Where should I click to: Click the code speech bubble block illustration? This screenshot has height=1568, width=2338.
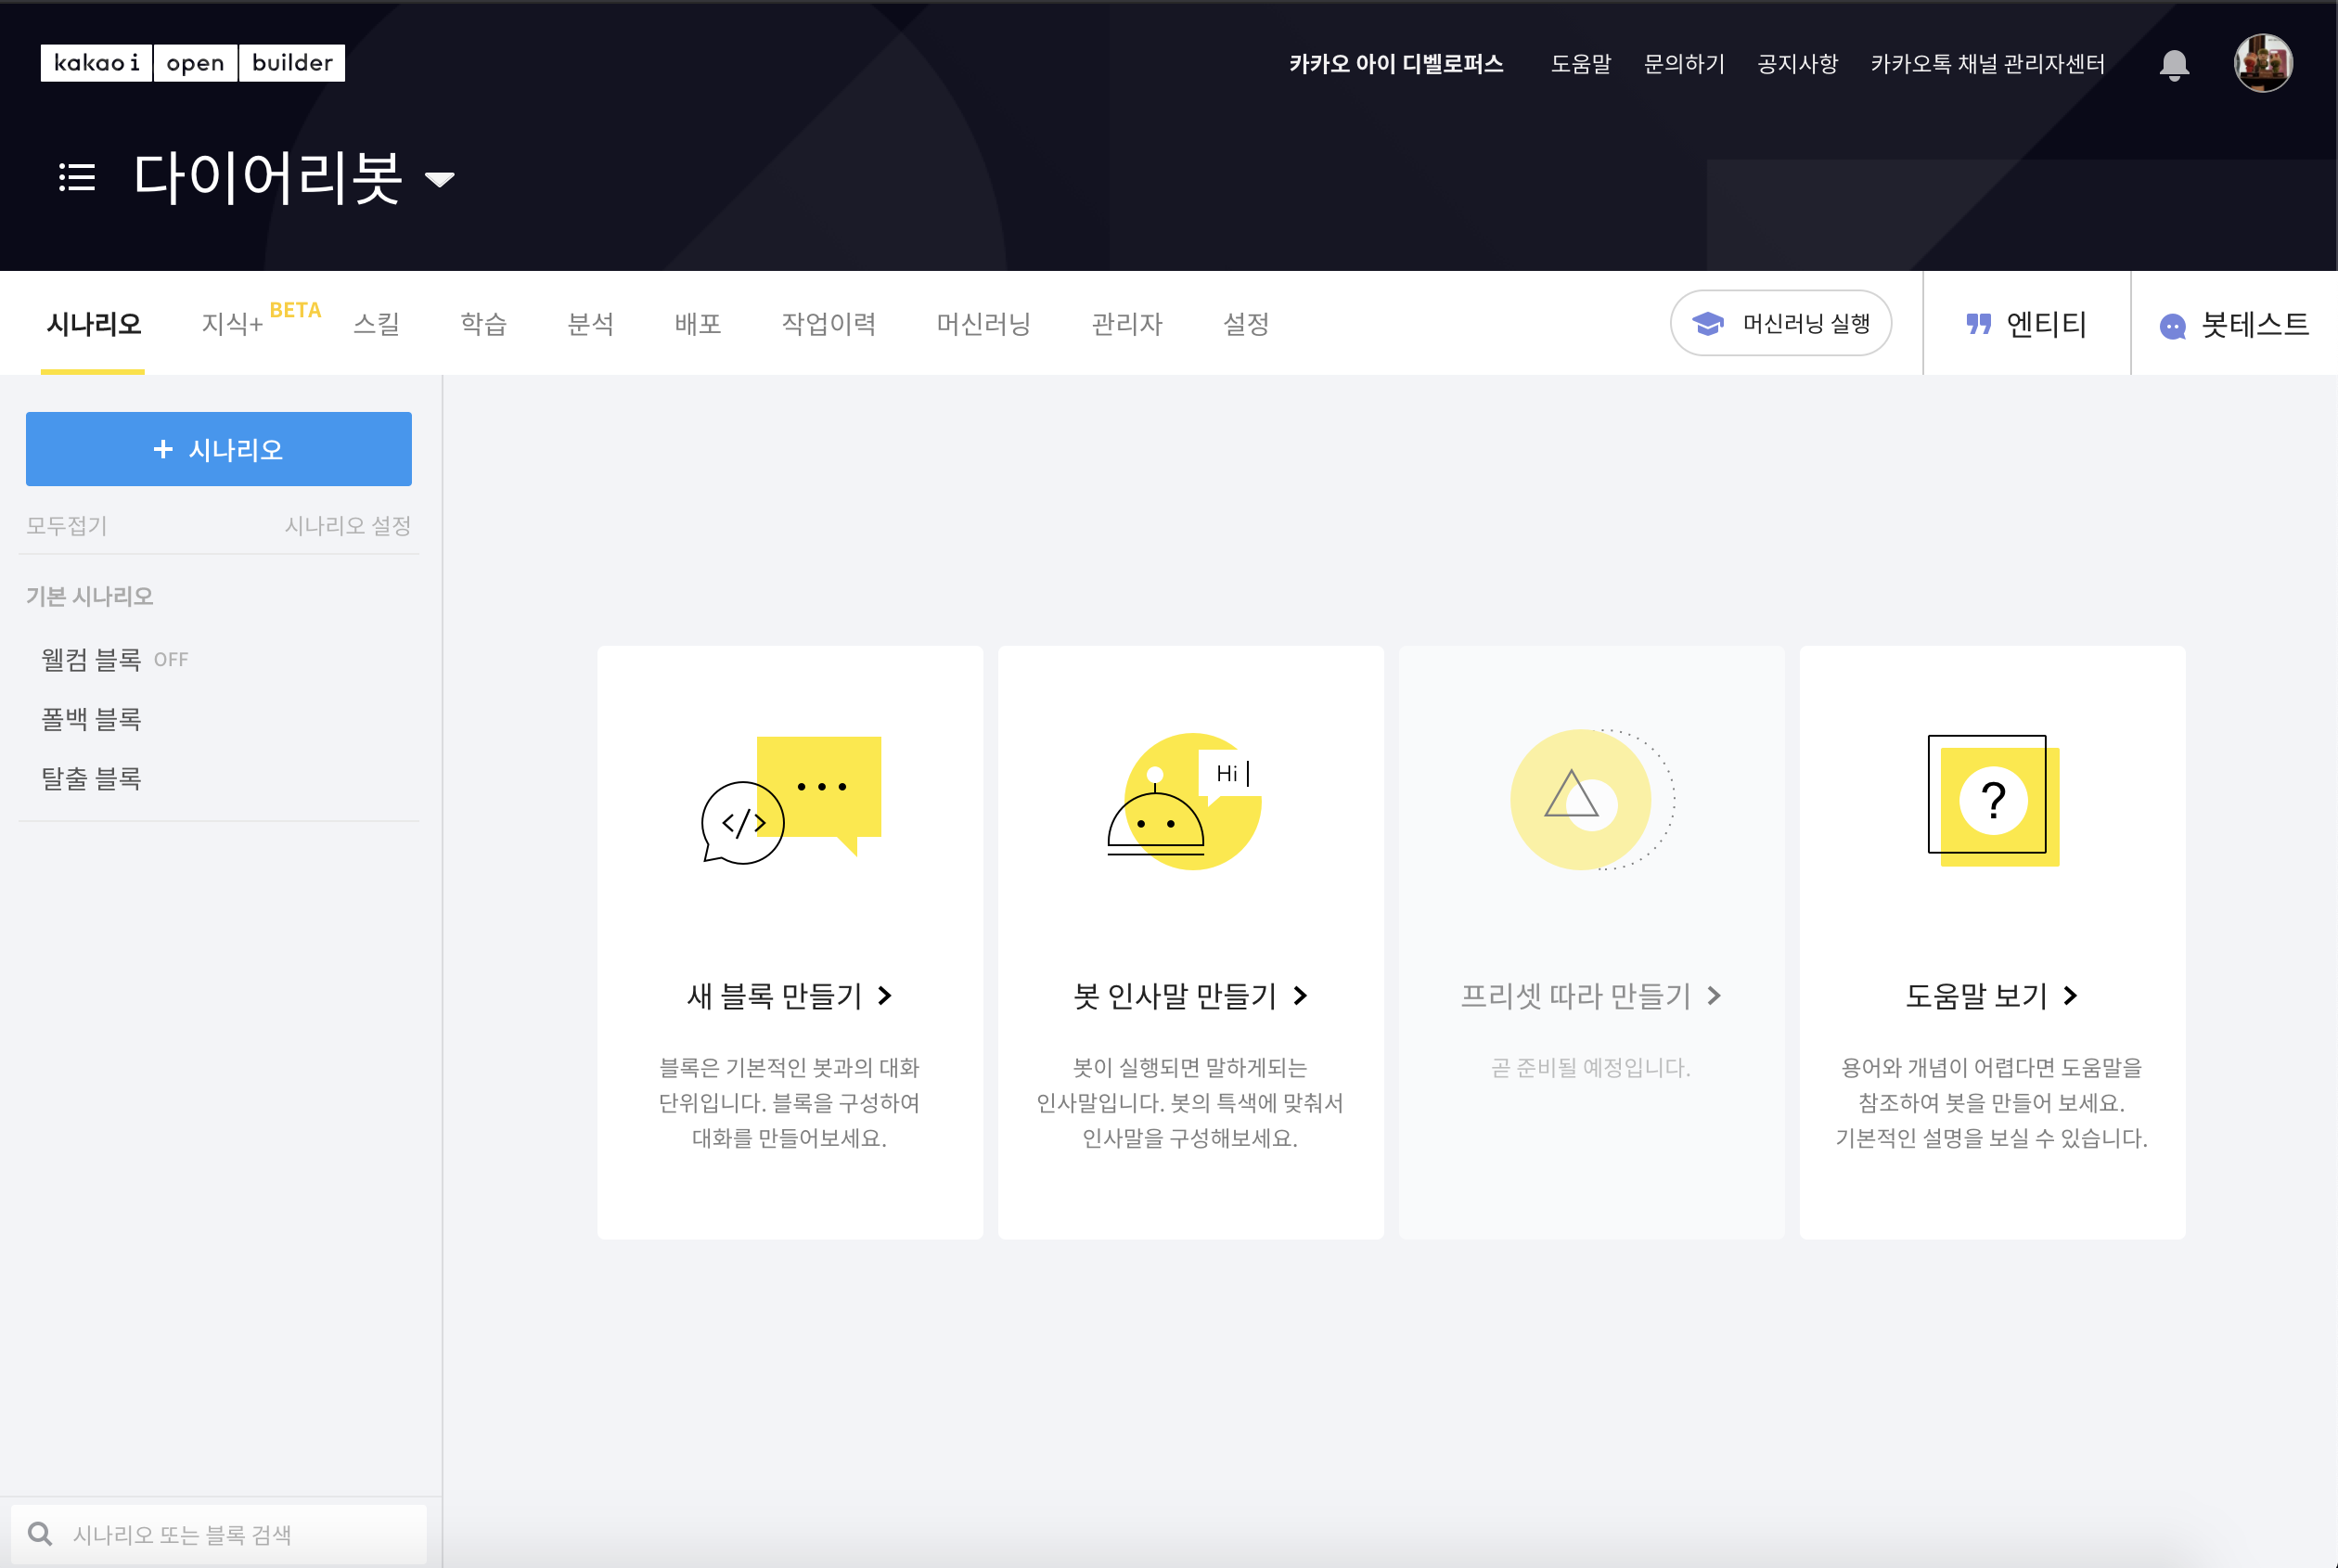[790, 800]
